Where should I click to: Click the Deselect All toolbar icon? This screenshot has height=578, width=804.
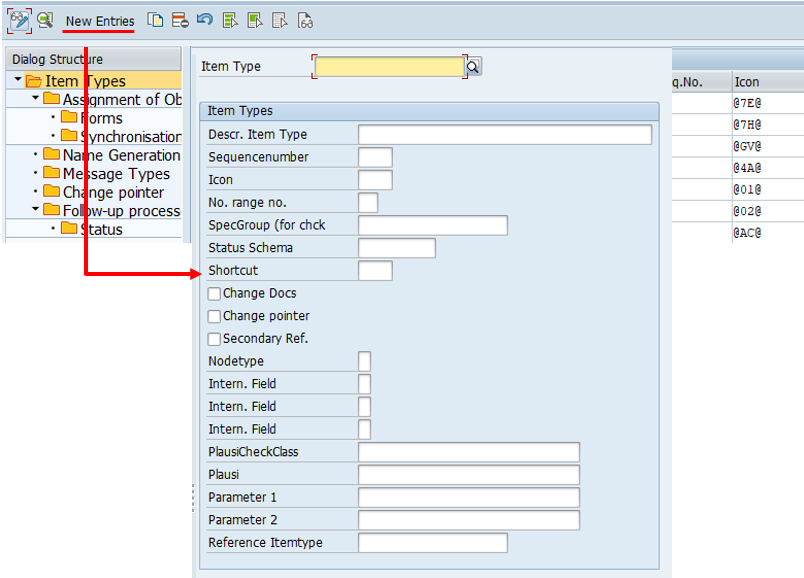[280, 20]
